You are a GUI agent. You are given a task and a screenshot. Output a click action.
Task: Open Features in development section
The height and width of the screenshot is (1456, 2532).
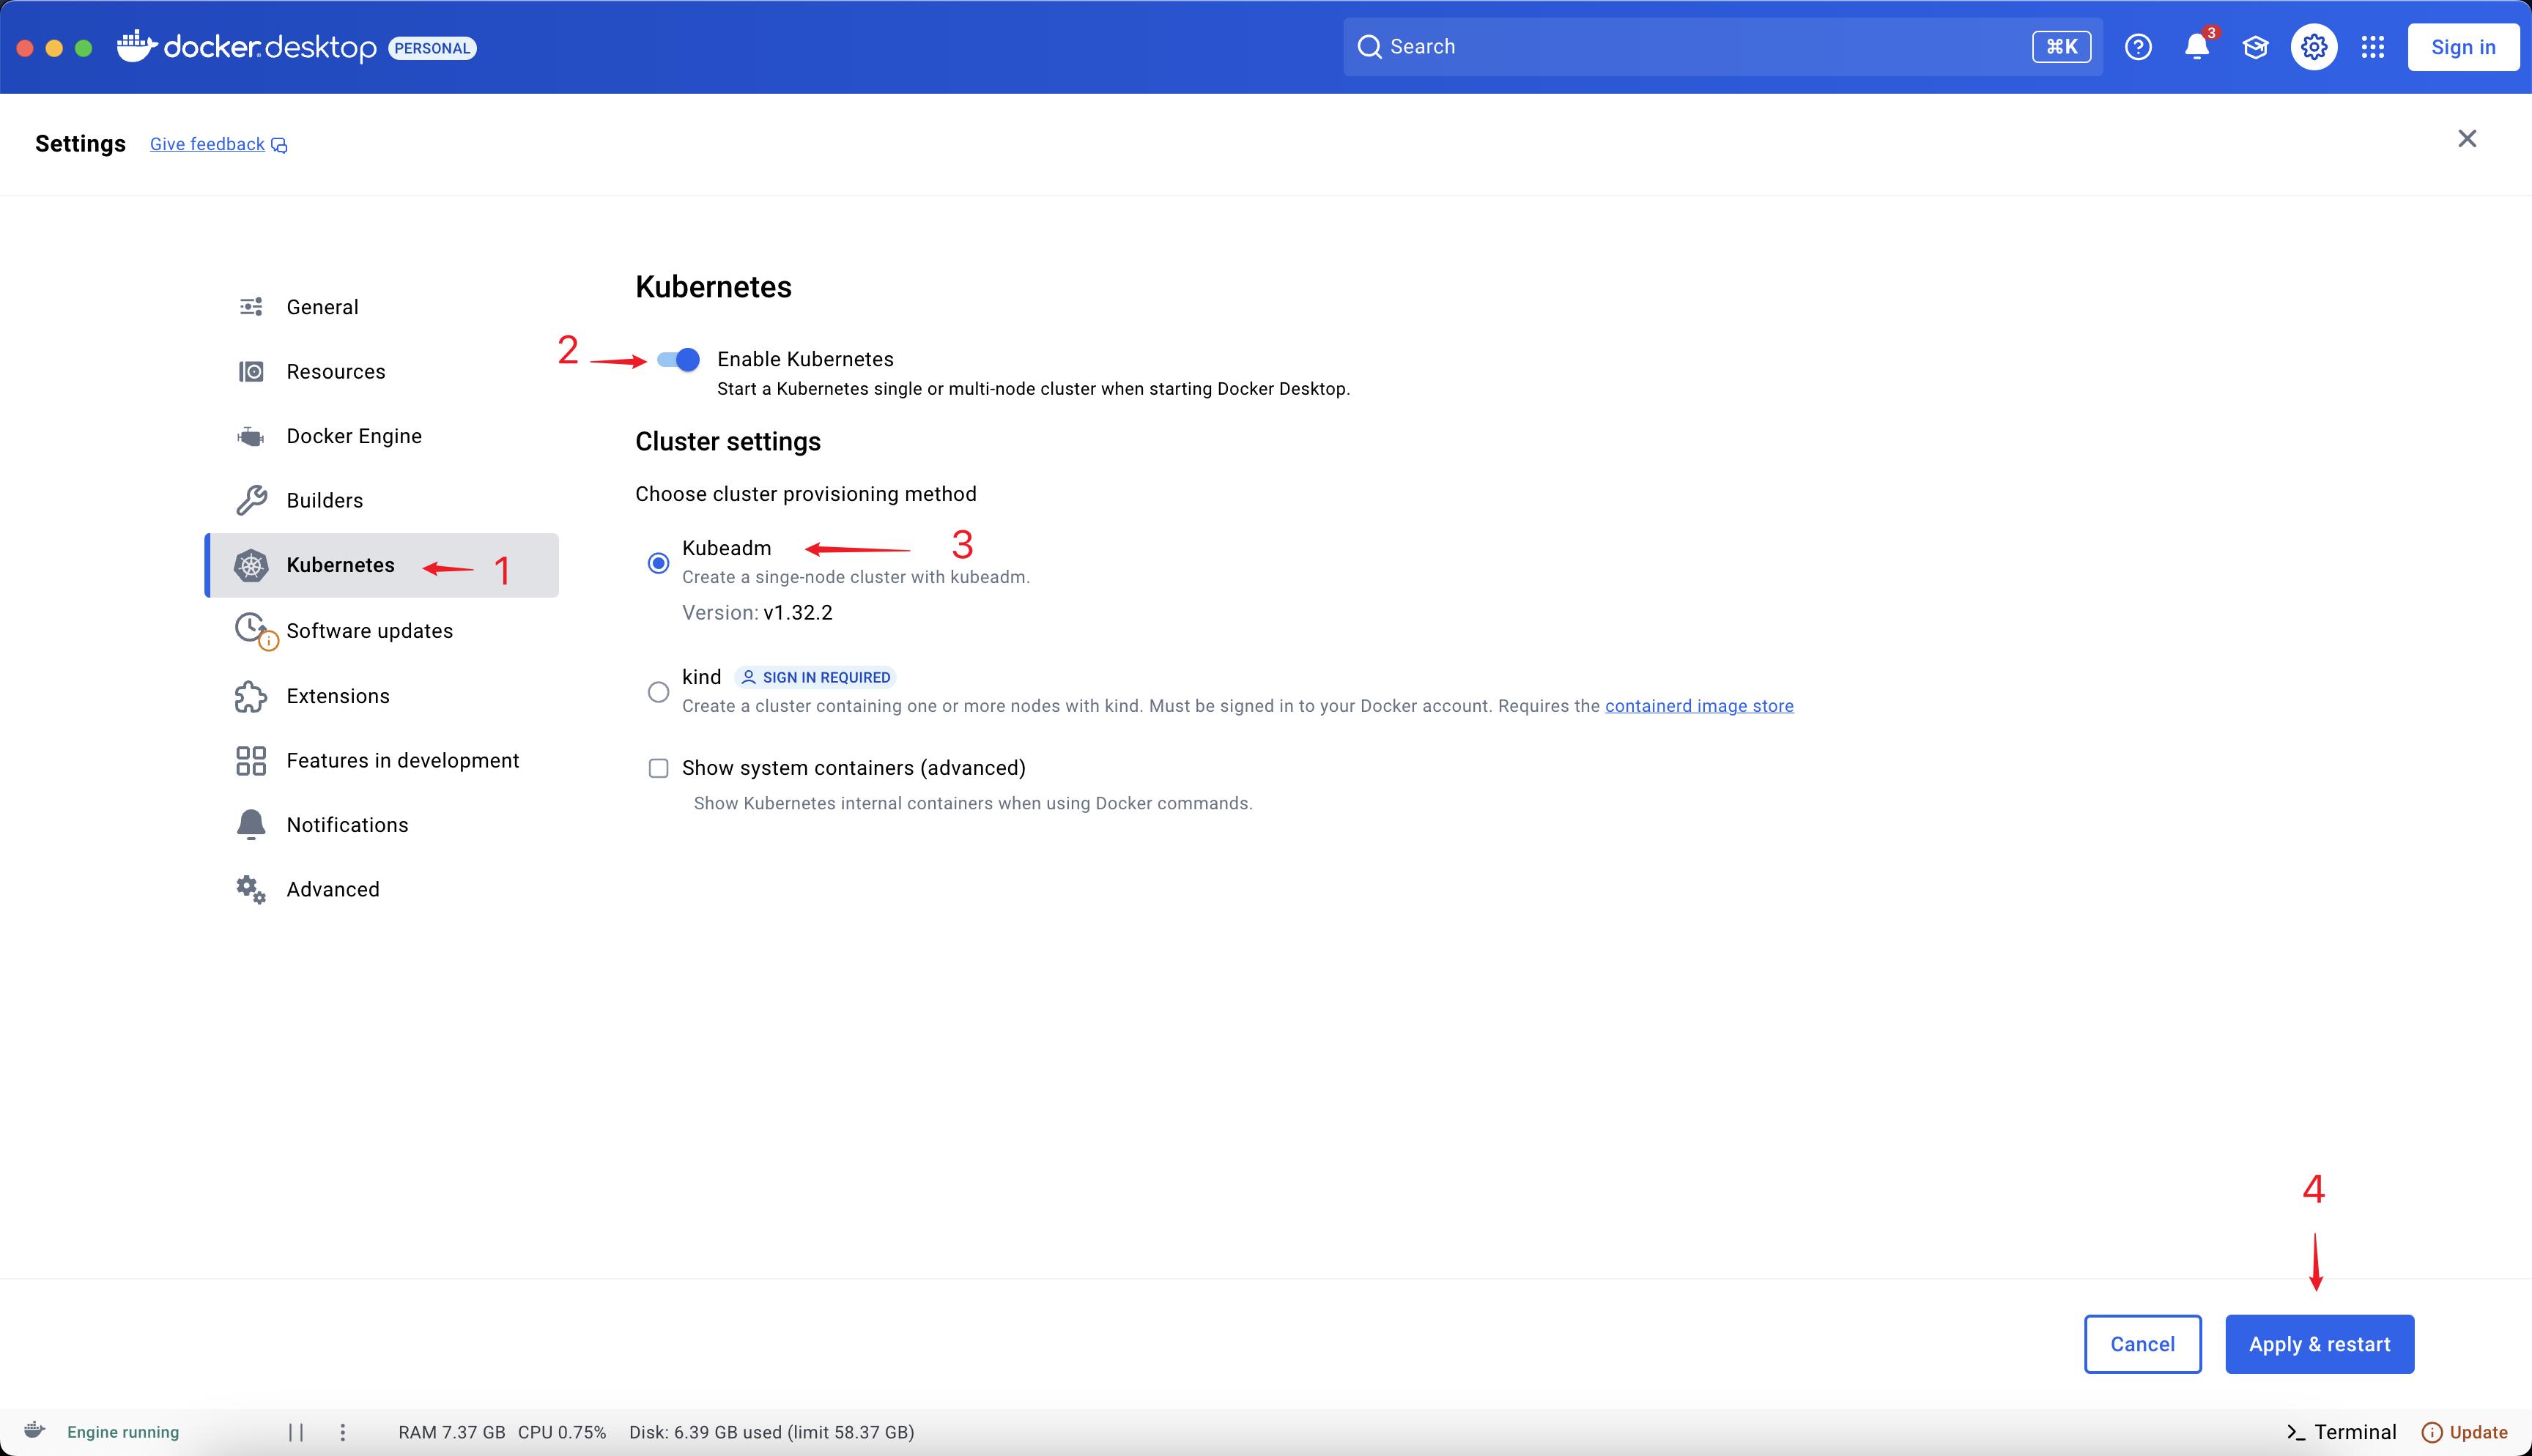point(382,761)
